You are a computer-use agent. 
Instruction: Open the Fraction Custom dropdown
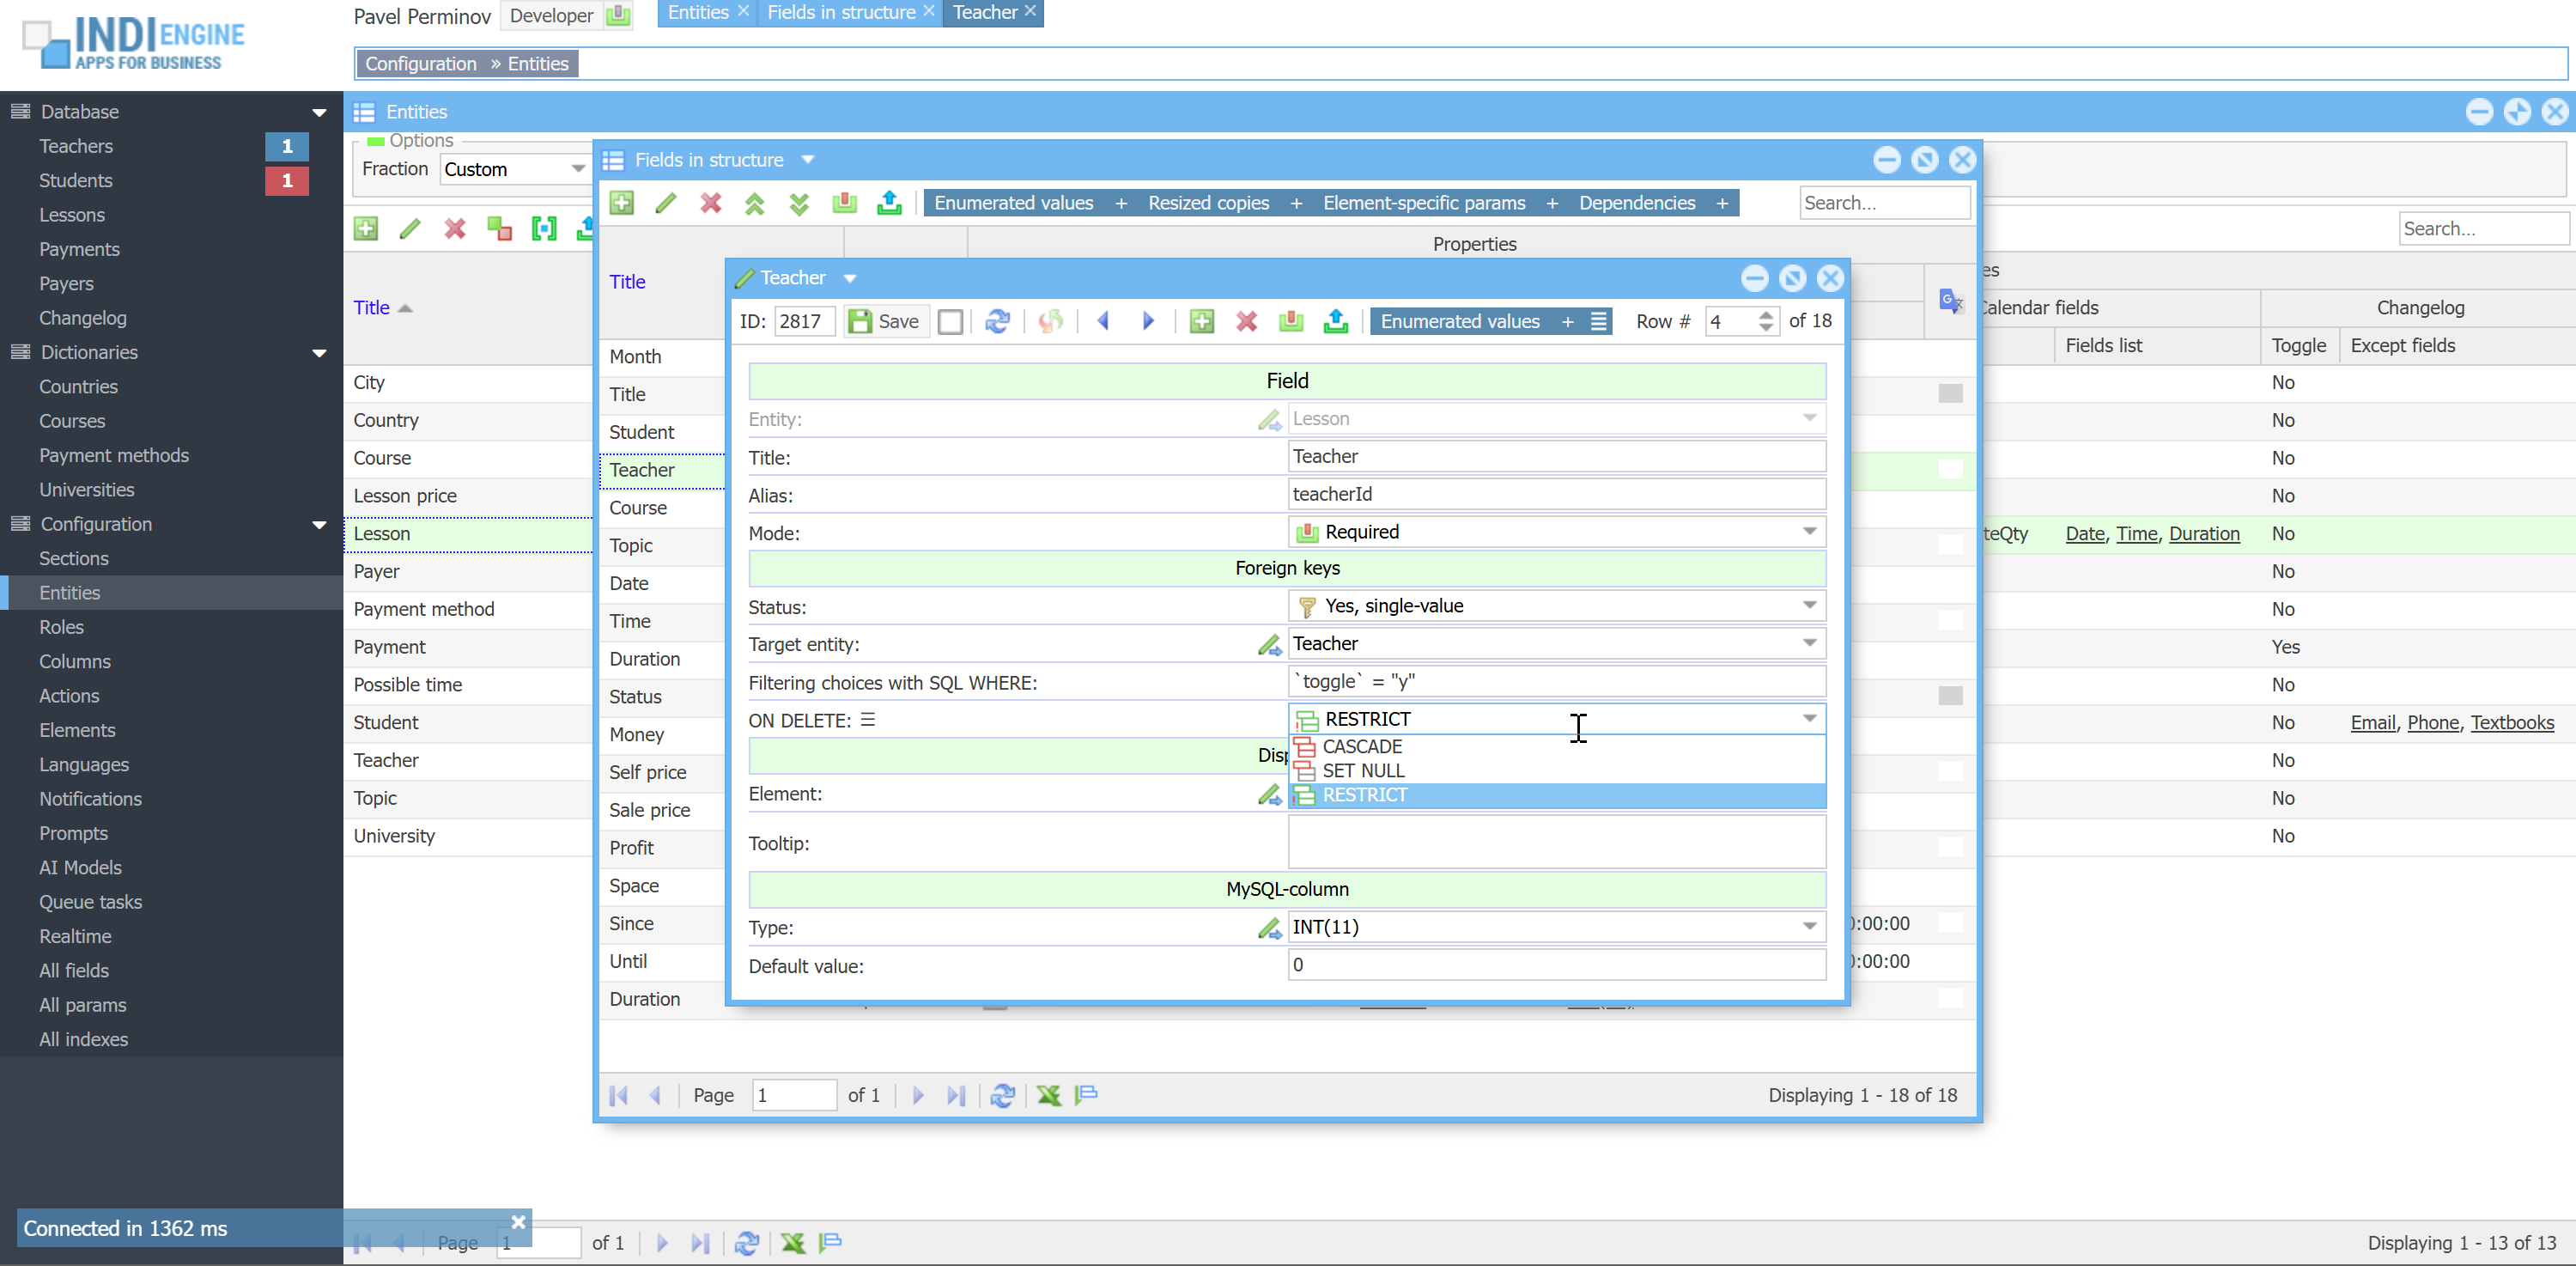pyautogui.click(x=577, y=169)
